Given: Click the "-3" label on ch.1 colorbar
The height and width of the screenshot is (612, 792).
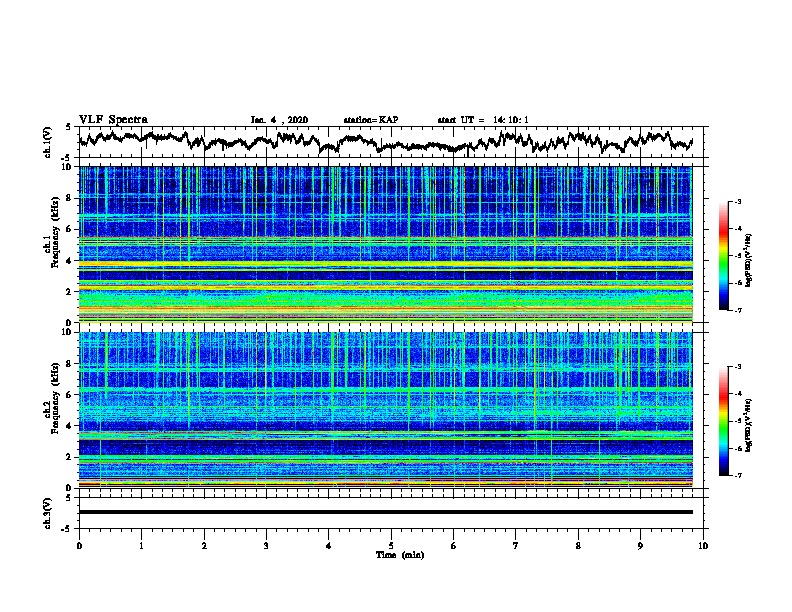Looking at the screenshot, I should click(737, 202).
